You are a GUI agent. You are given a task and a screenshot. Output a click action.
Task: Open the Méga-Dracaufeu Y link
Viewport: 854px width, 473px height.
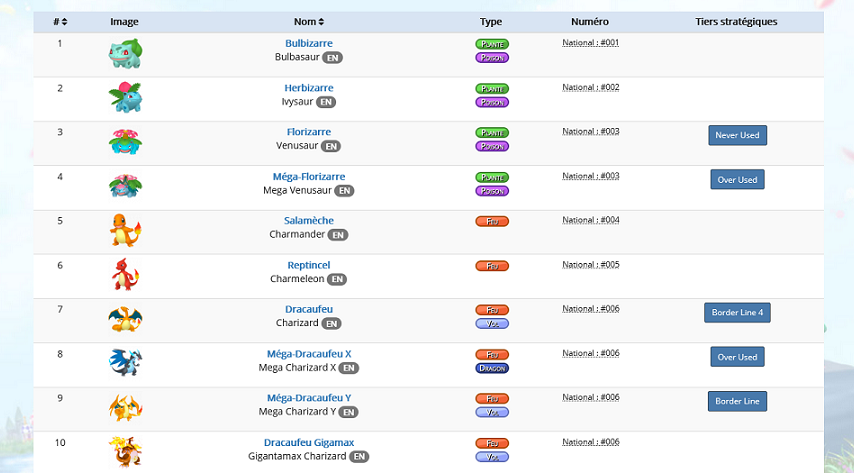click(309, 398)
